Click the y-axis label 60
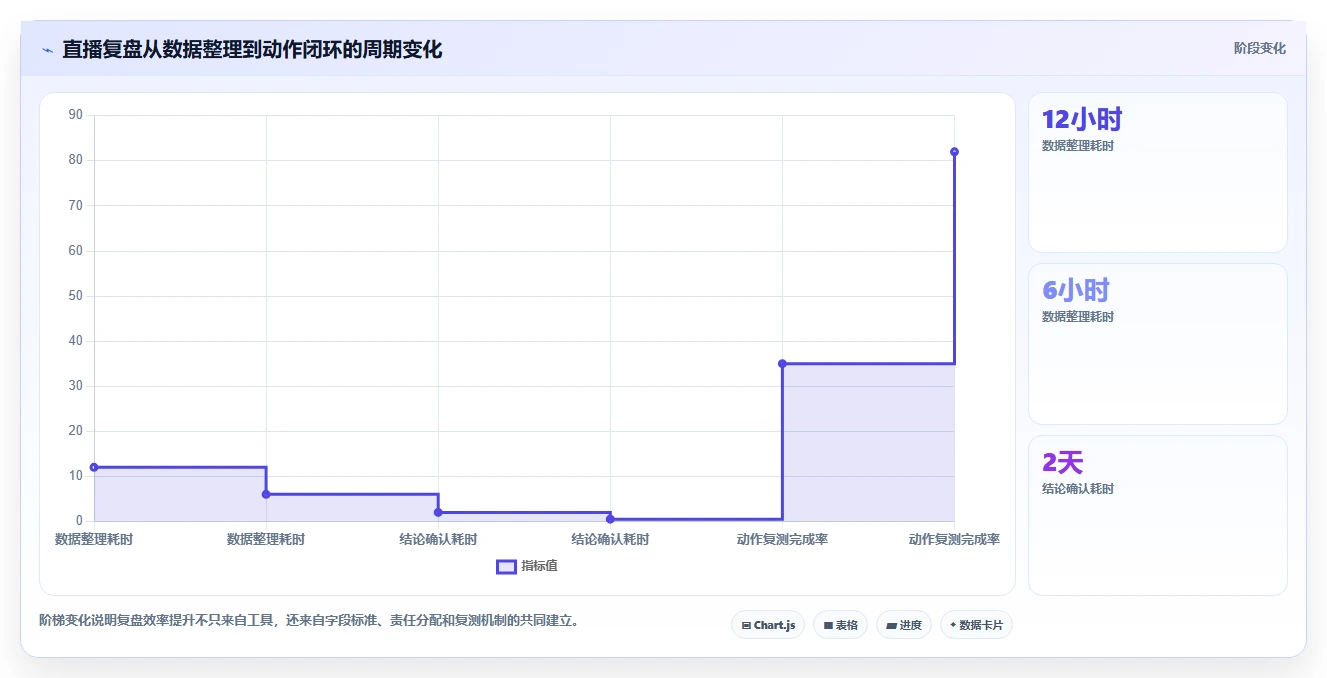Image resolution: width=1327 pixels, height=678 pixels. [76, 250]
